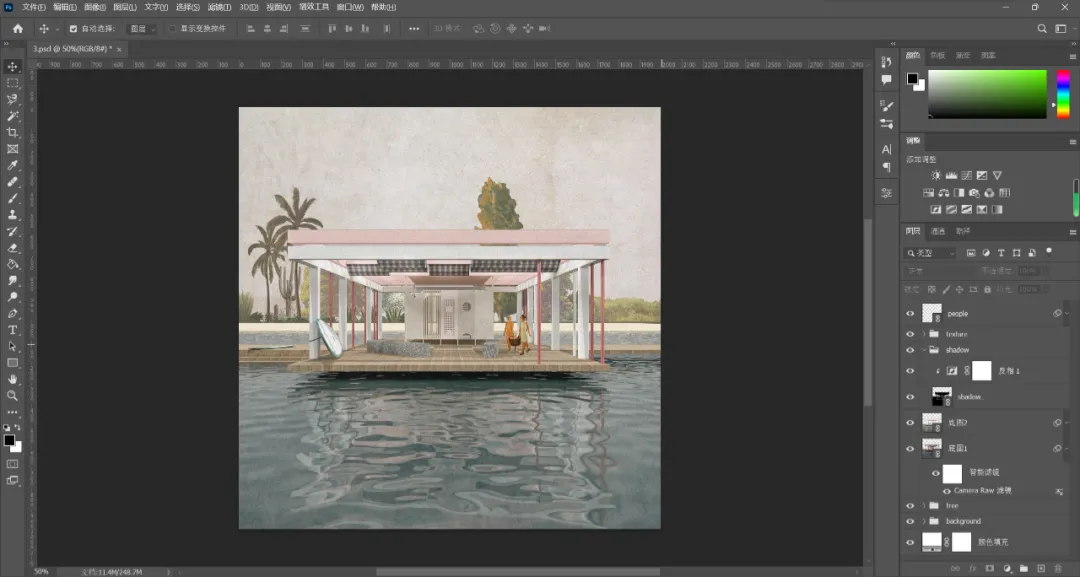Choose the Clone Stamp tool
1080x577 pixels.
pos(12,215)
